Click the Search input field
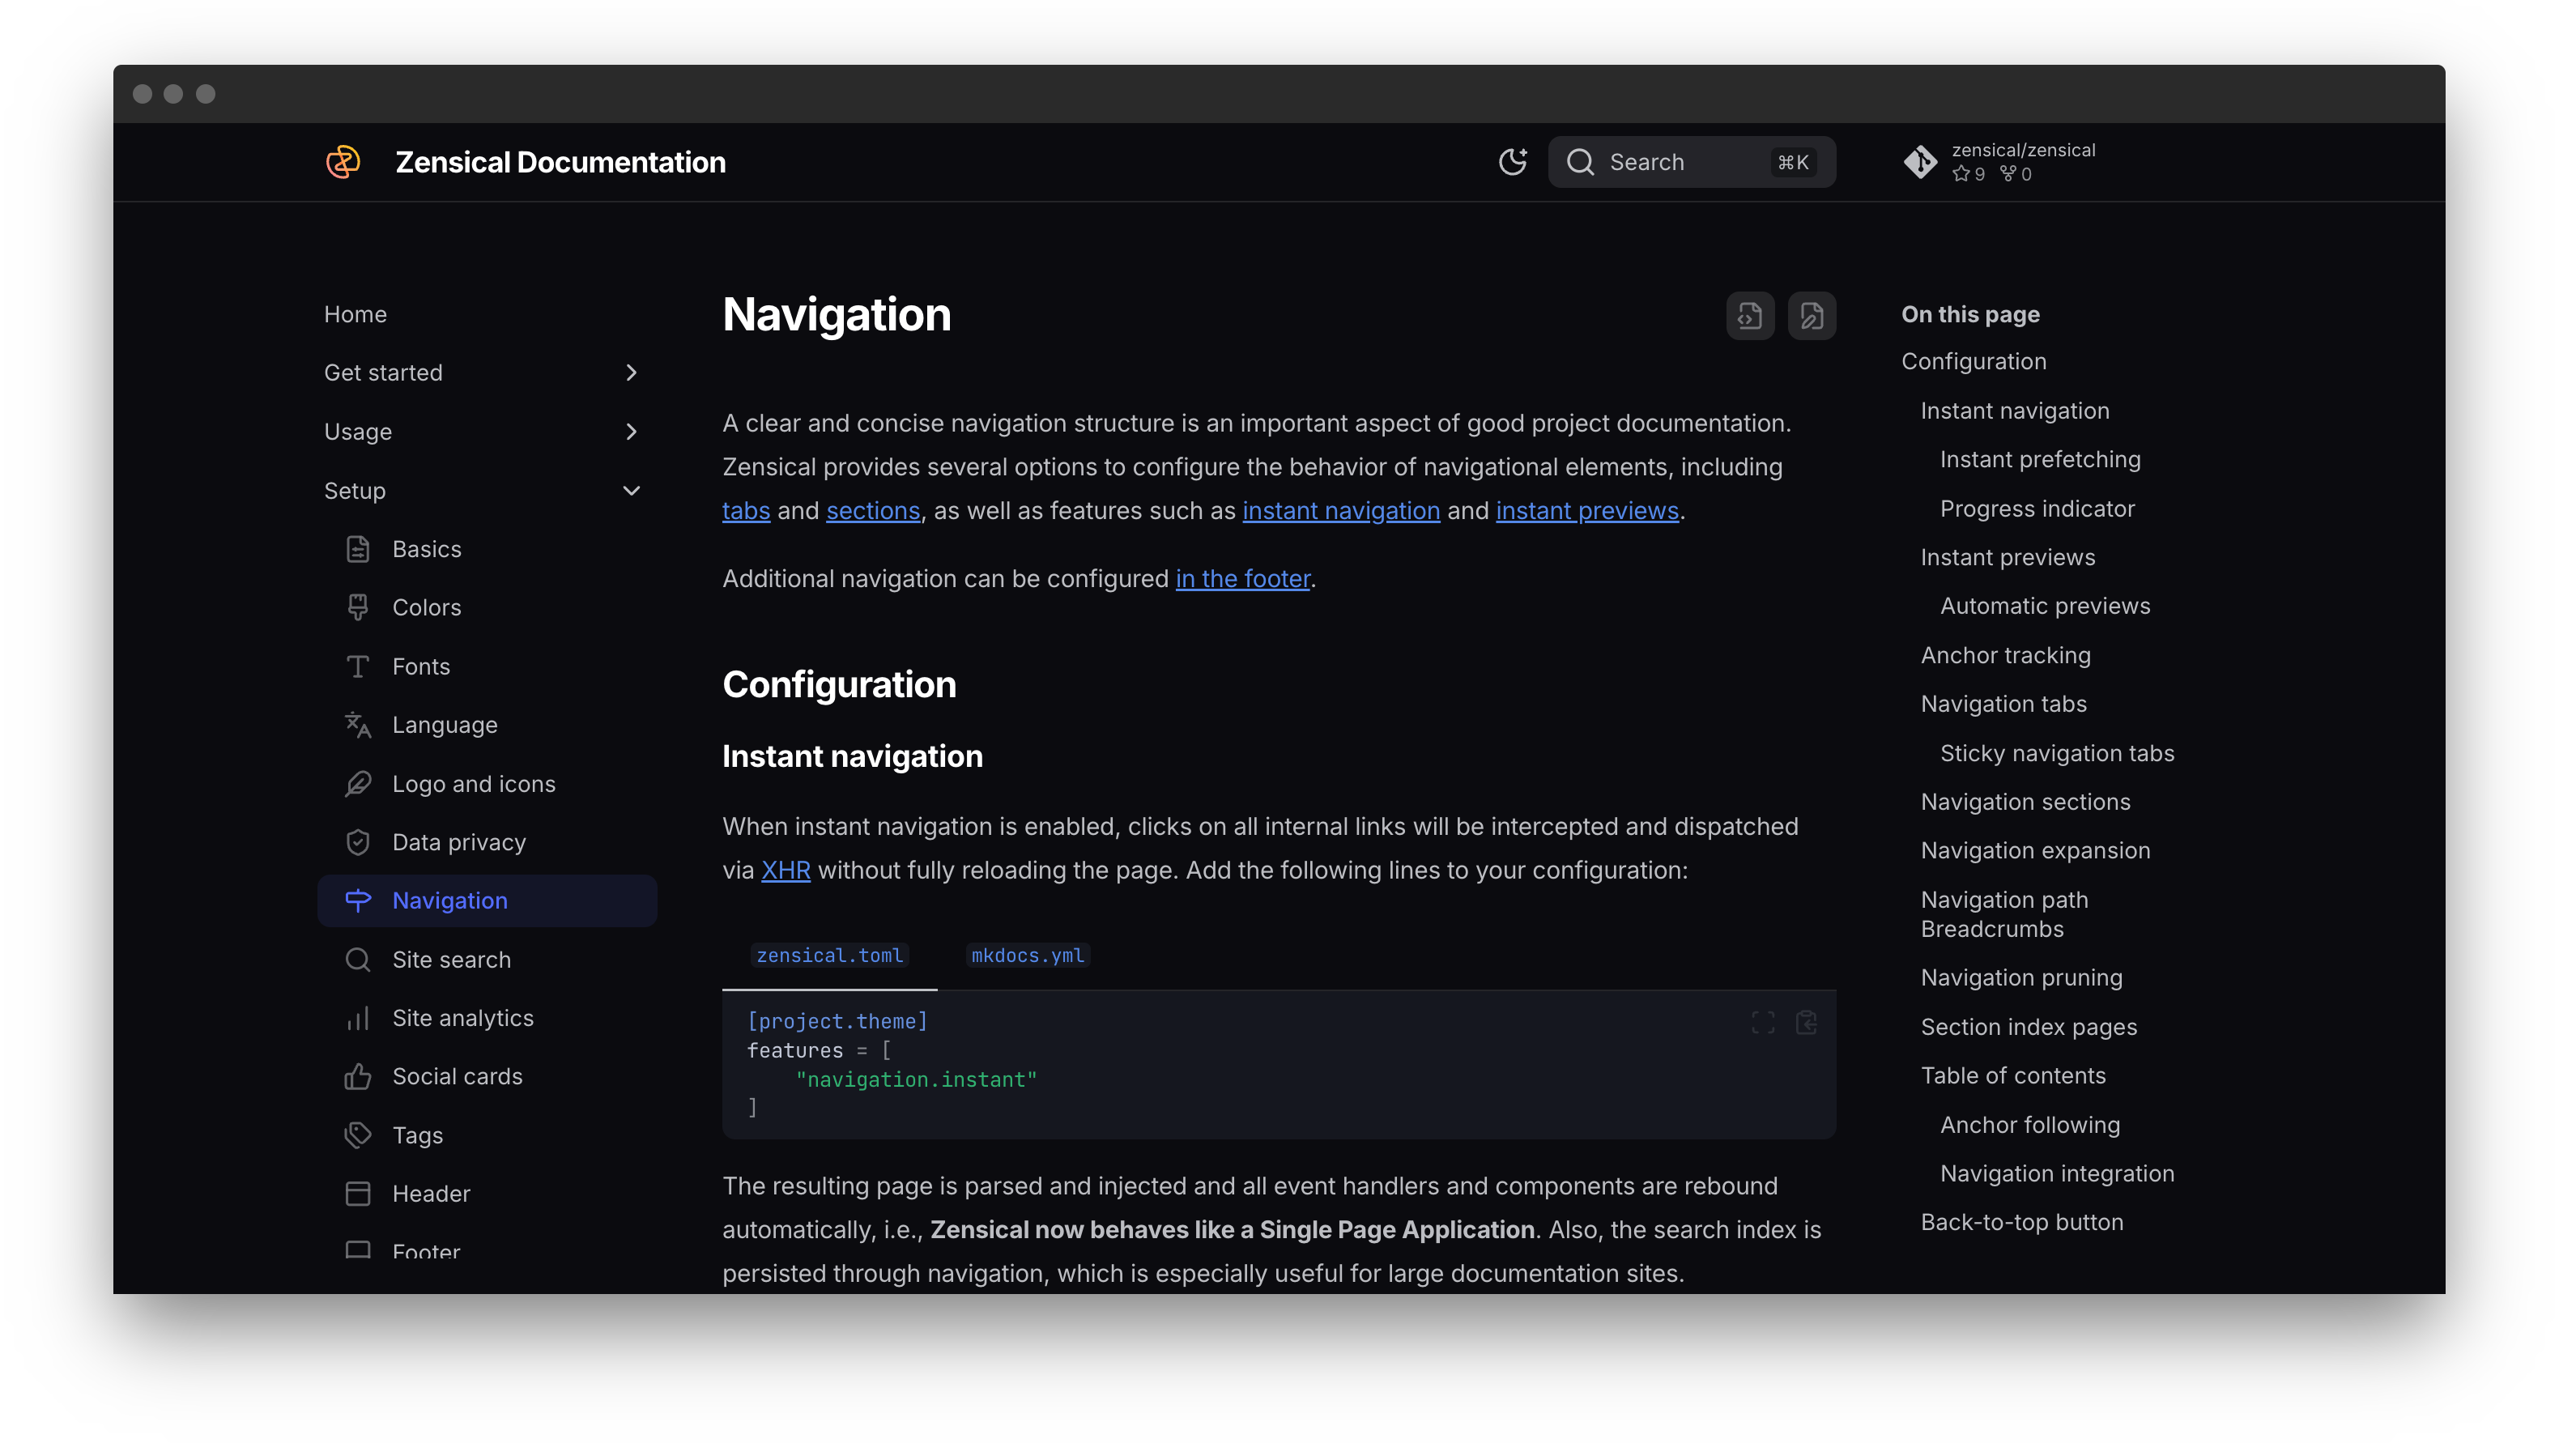The width and height of the screenshot is (2559, 1456). click(1690, 162)
